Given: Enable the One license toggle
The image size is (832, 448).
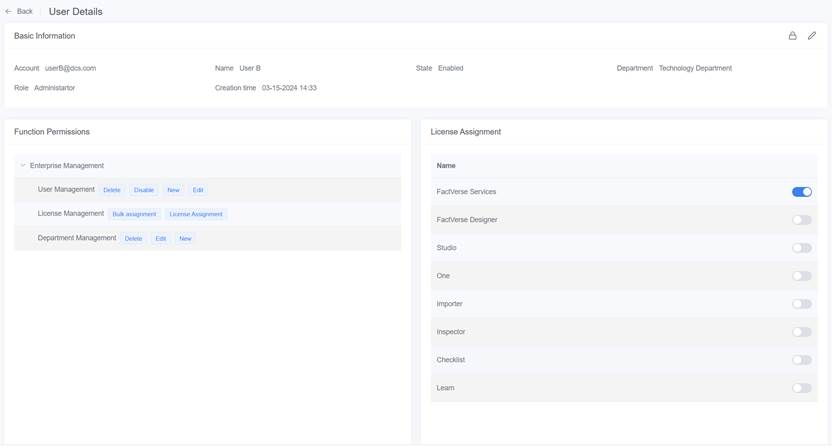Looking at the screenshot, I should tap(801, 276).
